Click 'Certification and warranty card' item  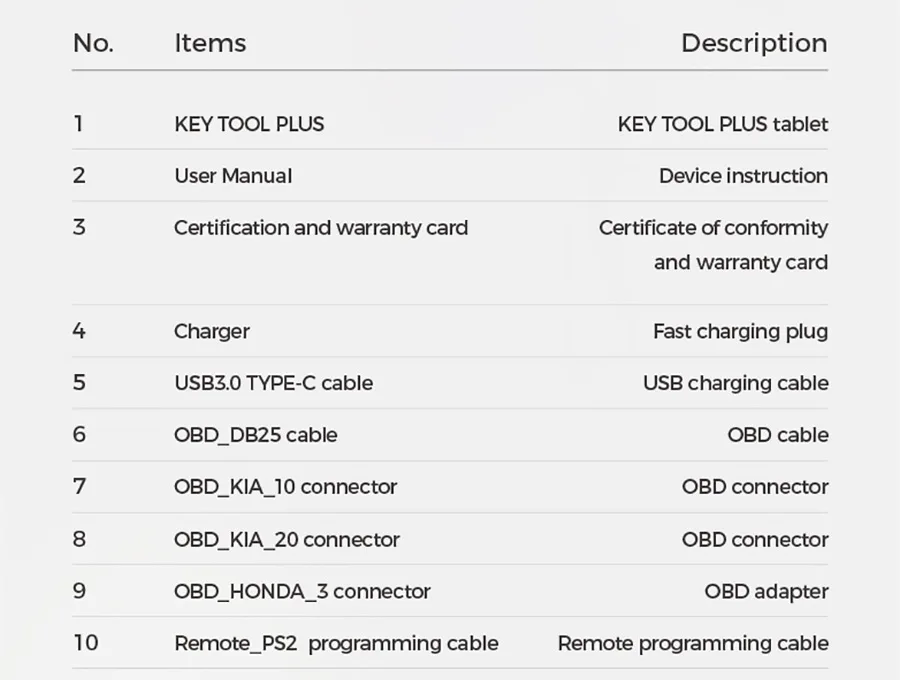(320, 228)
